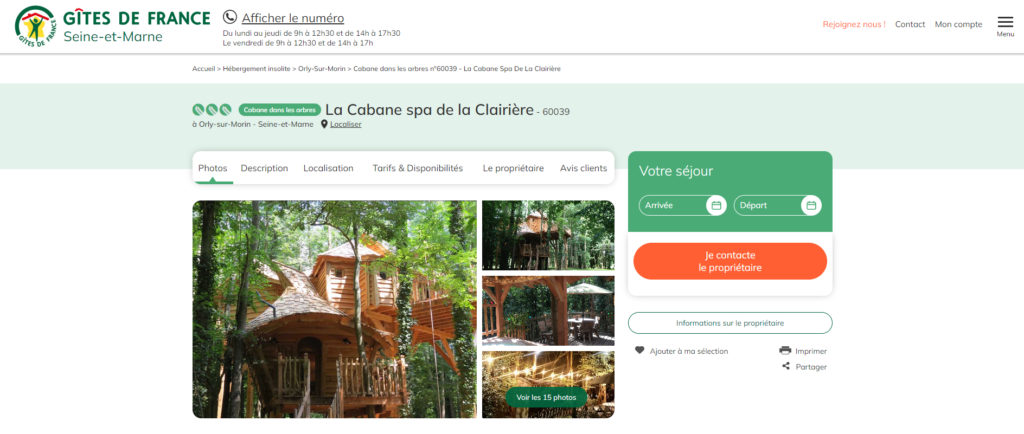
Task: Open the Mon compte link
Action: (958, 24)
